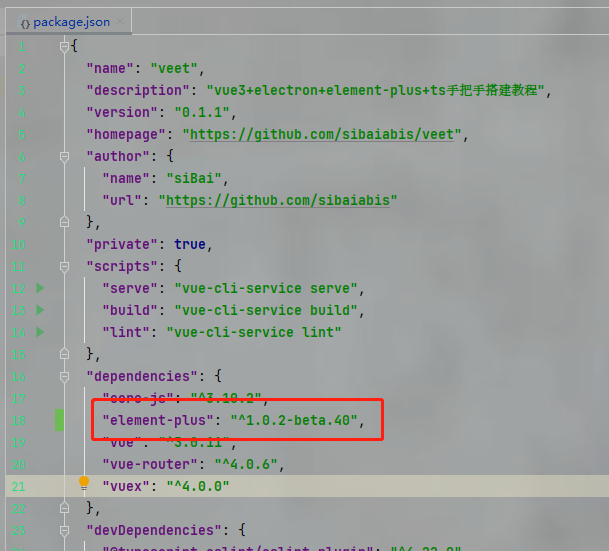
Task: Click line number 1 in gutter
Action: [22, 47]
